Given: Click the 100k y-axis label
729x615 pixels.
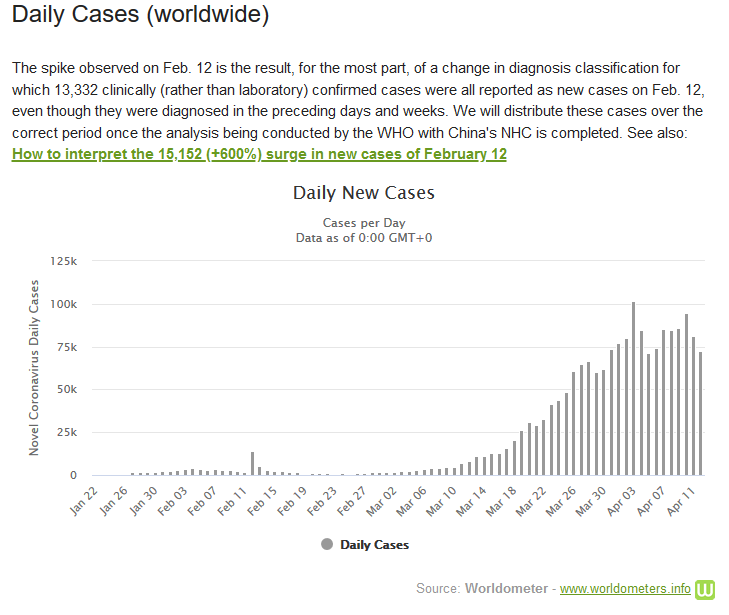Looking at the screenshot, I should pyautogui.click(x=63, y=304).
